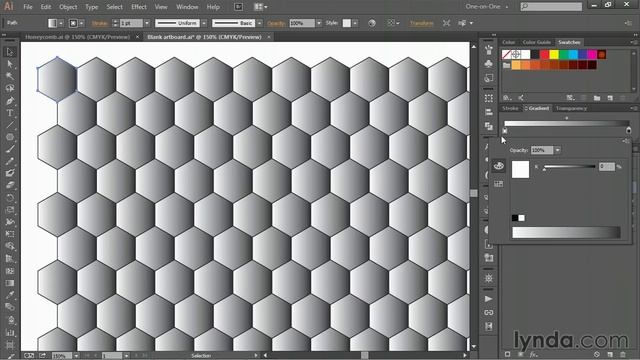640x360 pixels.
Task: Open the Basic brush definition dropdown
Action: (259, 23)
